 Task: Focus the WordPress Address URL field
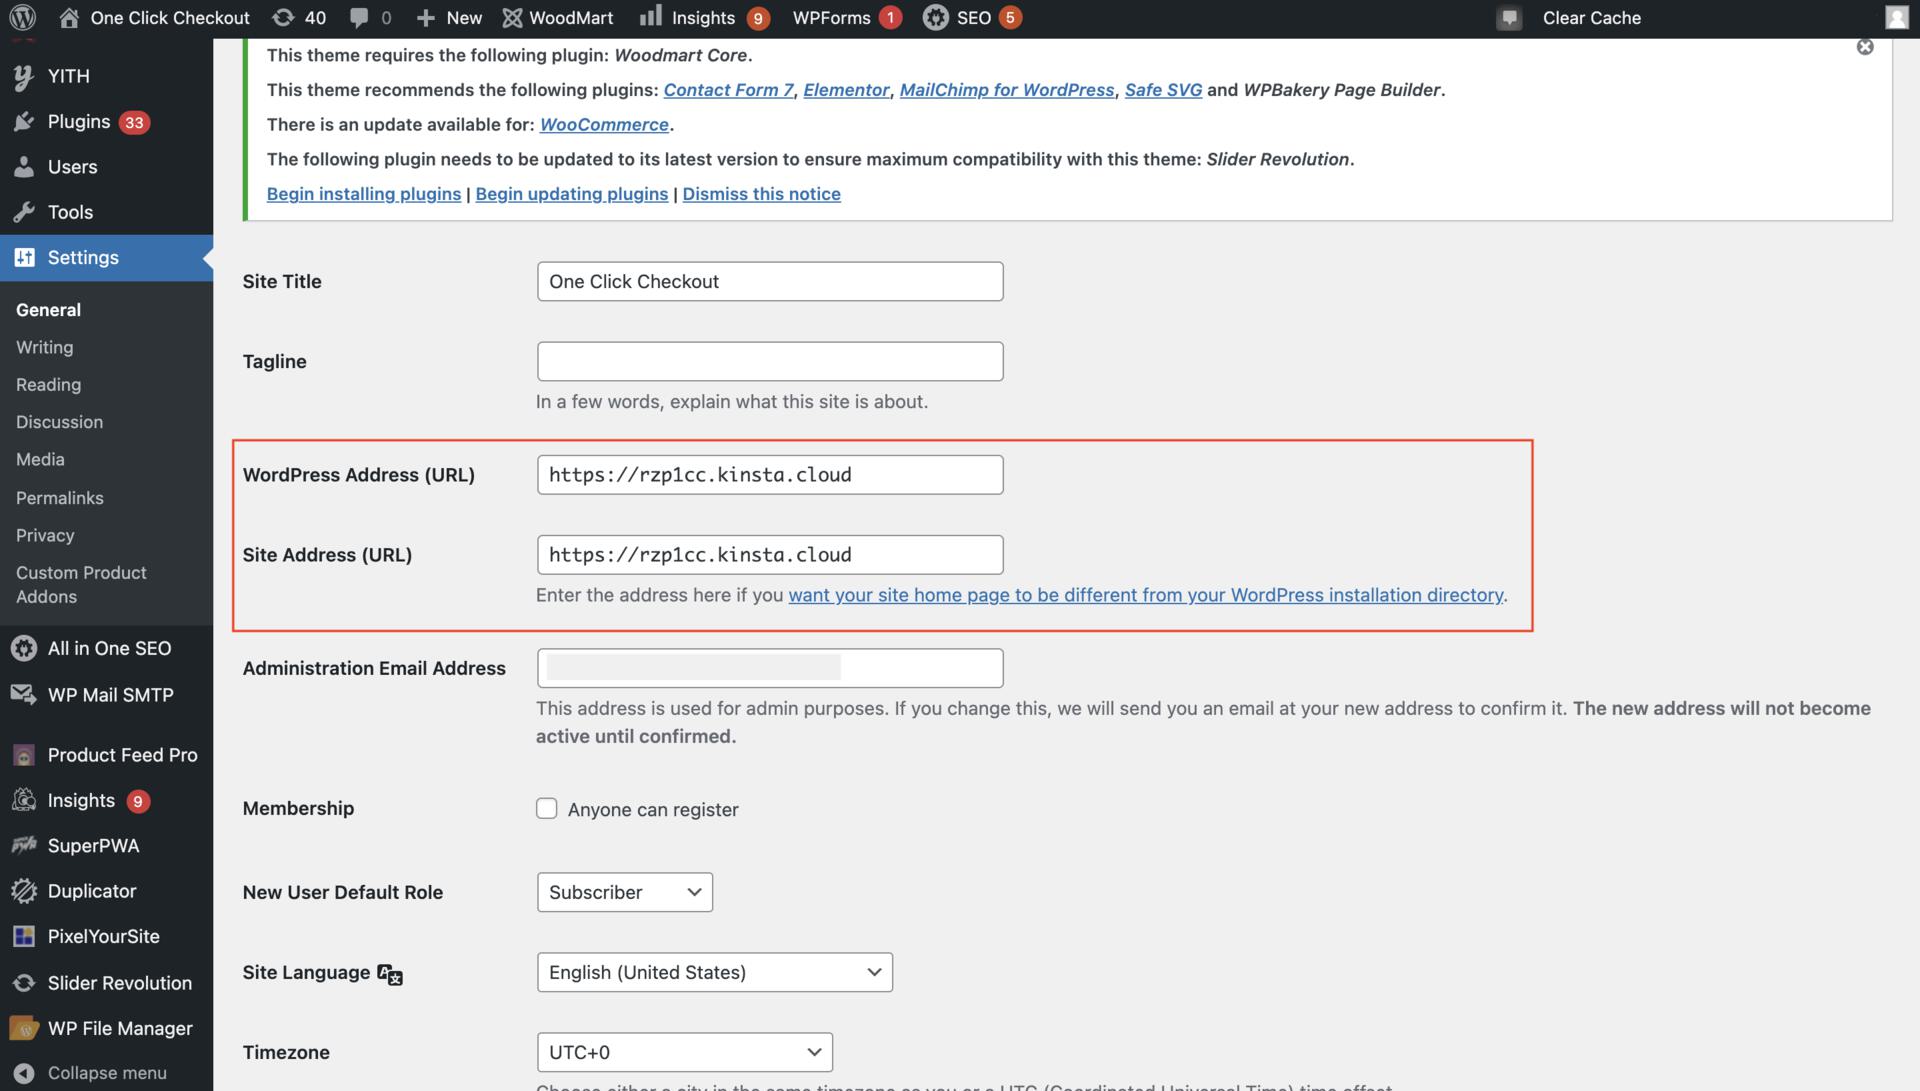(770, 475)
